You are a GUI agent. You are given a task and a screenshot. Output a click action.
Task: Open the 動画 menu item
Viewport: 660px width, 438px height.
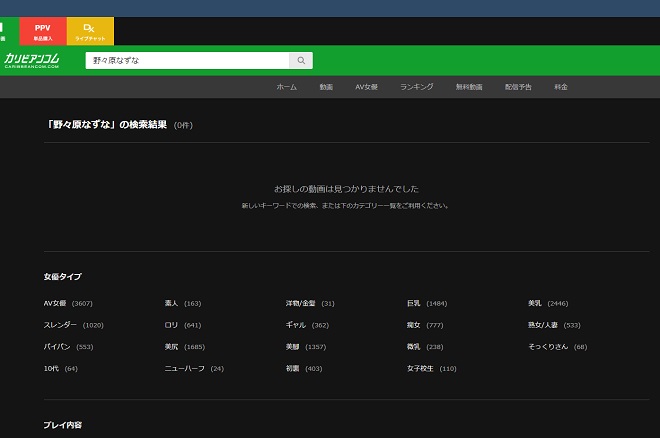(326, 87)
